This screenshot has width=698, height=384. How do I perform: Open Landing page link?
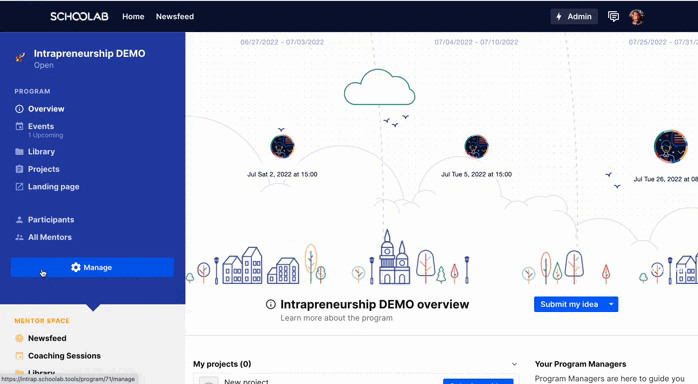coord(53,187)
